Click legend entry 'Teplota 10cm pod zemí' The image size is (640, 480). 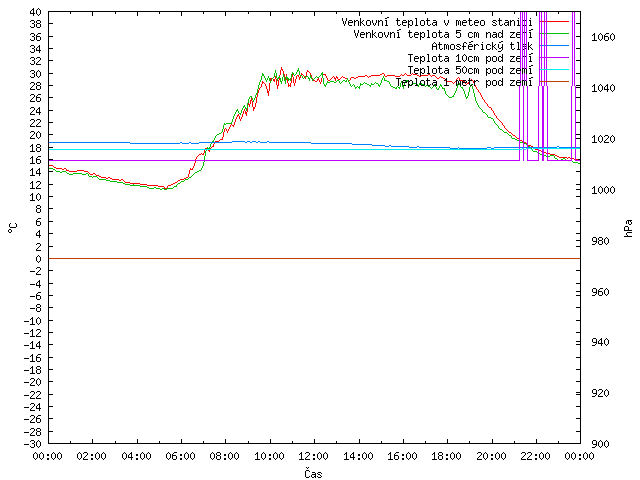pos(470,58)
